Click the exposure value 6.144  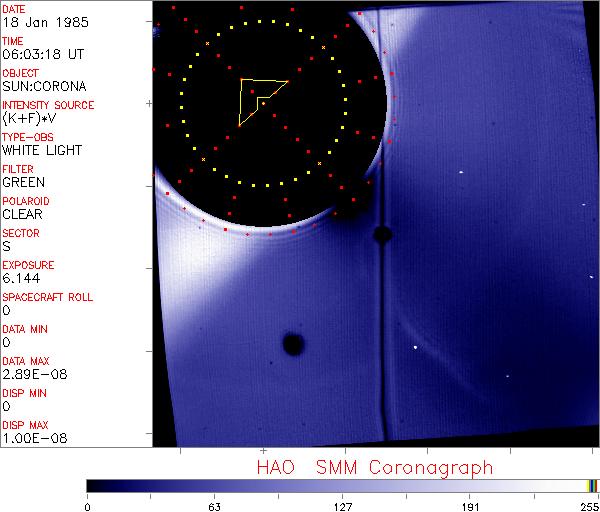[x=20, y=278]
